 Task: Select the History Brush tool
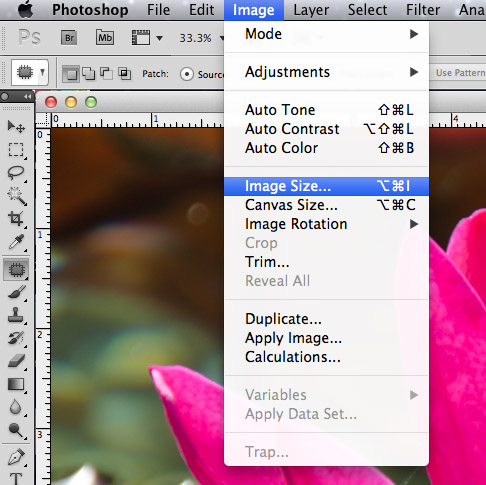pyautogui.click(x=16, y=338)
